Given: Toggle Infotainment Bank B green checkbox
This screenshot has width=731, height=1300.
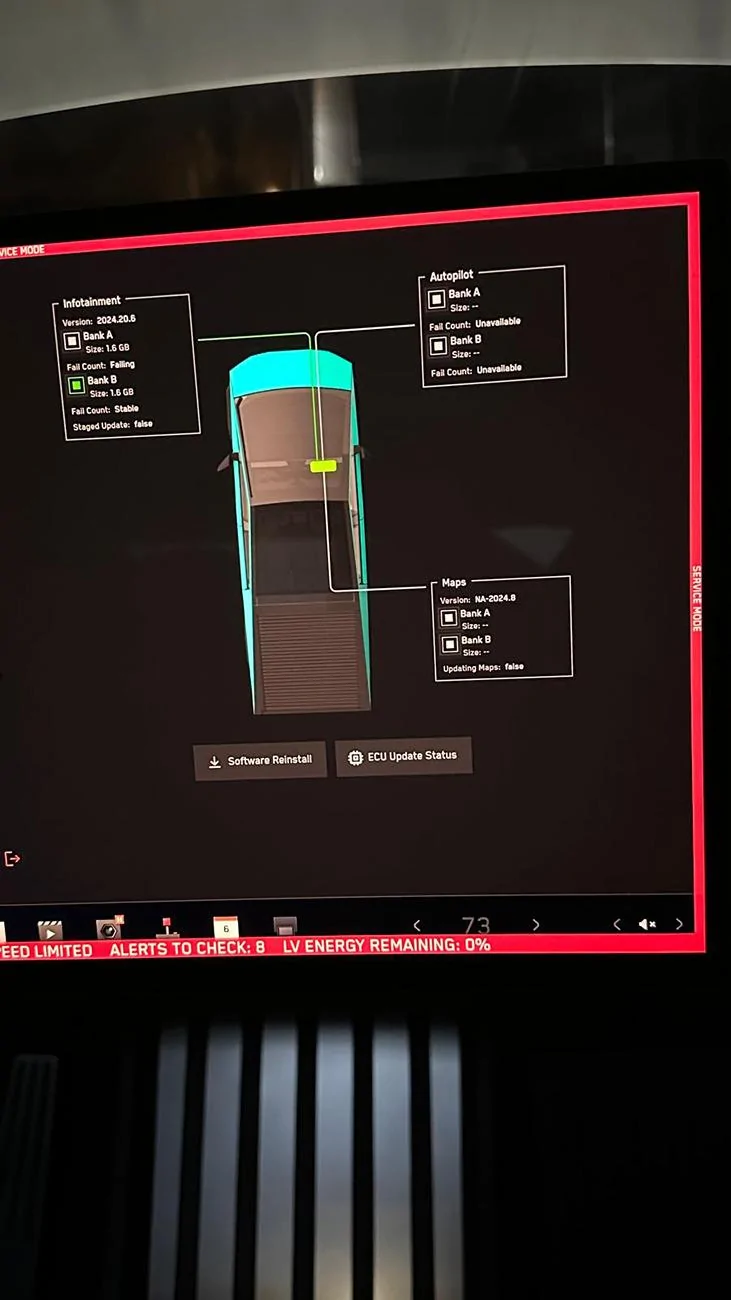Looking at the screenshot, I should (77, 385).
